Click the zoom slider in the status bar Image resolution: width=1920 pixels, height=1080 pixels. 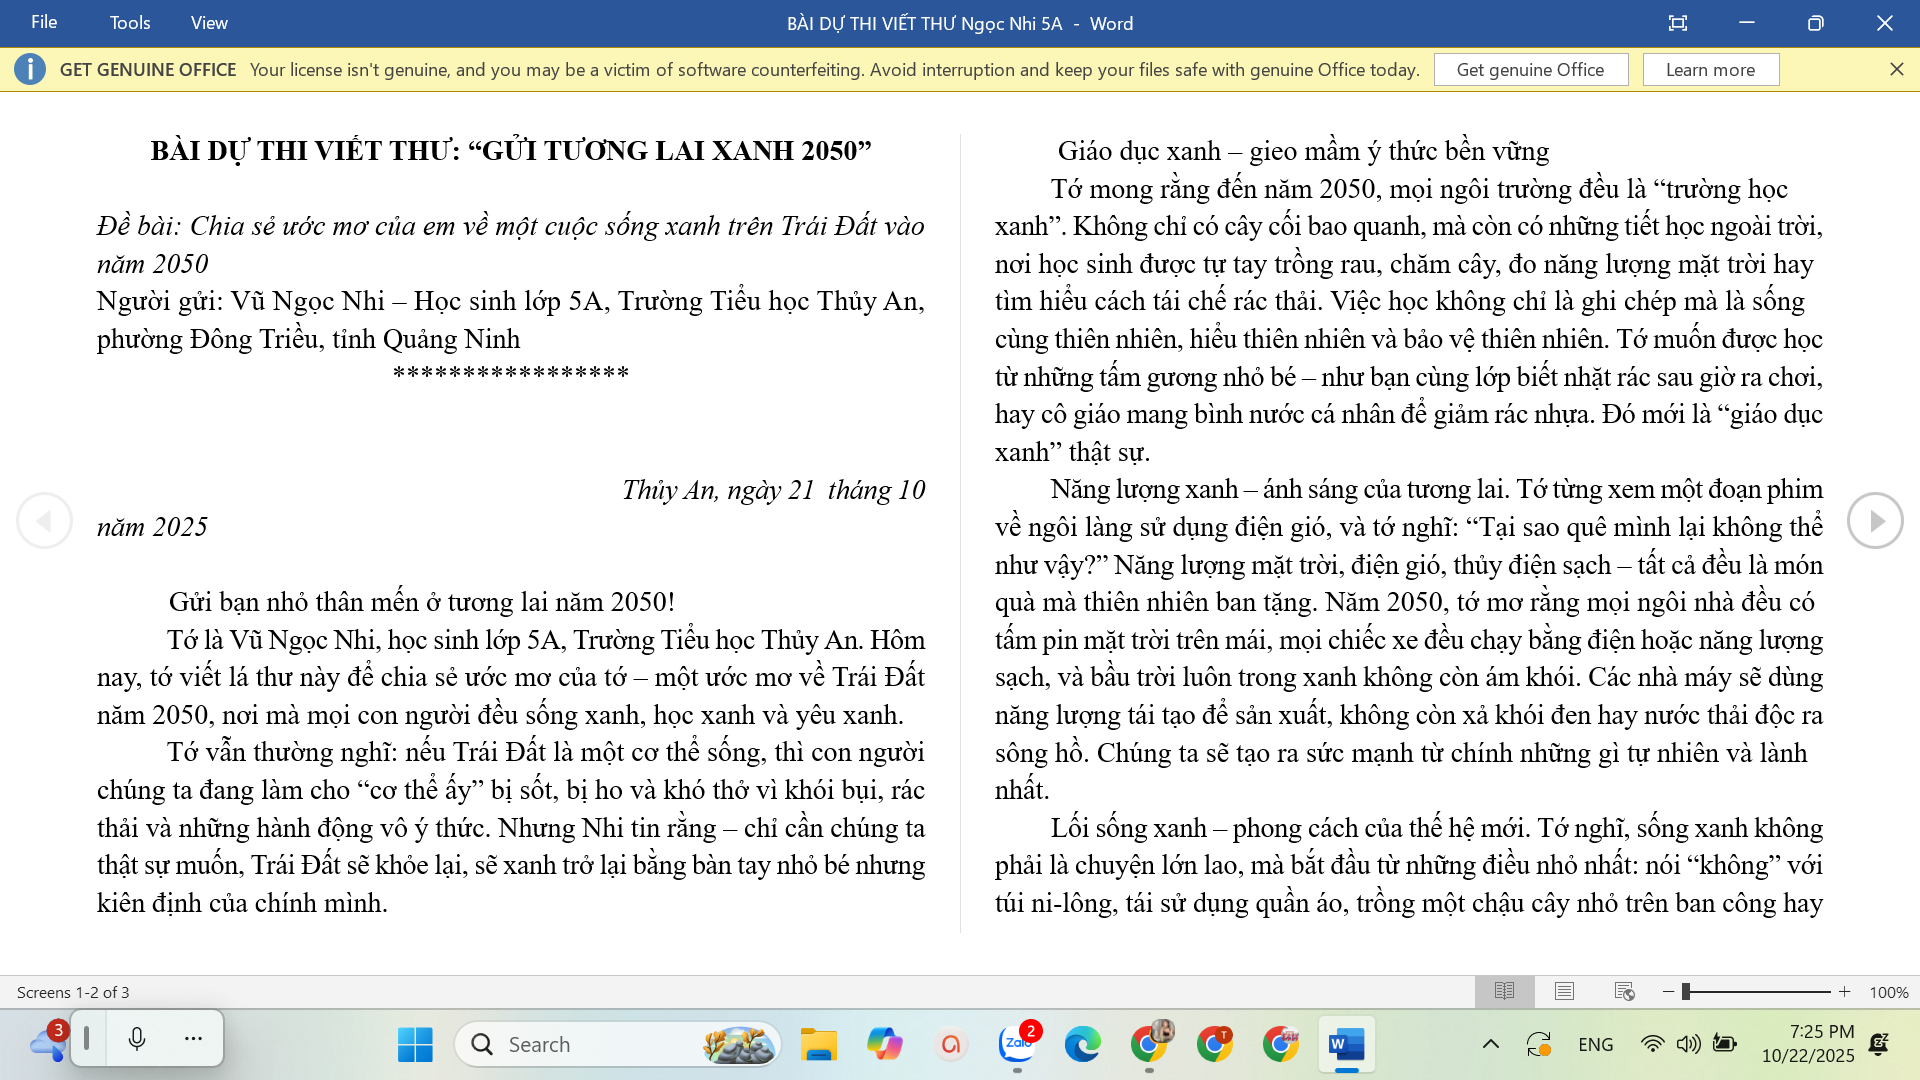pyautogui.click(x=1757, y=991)
